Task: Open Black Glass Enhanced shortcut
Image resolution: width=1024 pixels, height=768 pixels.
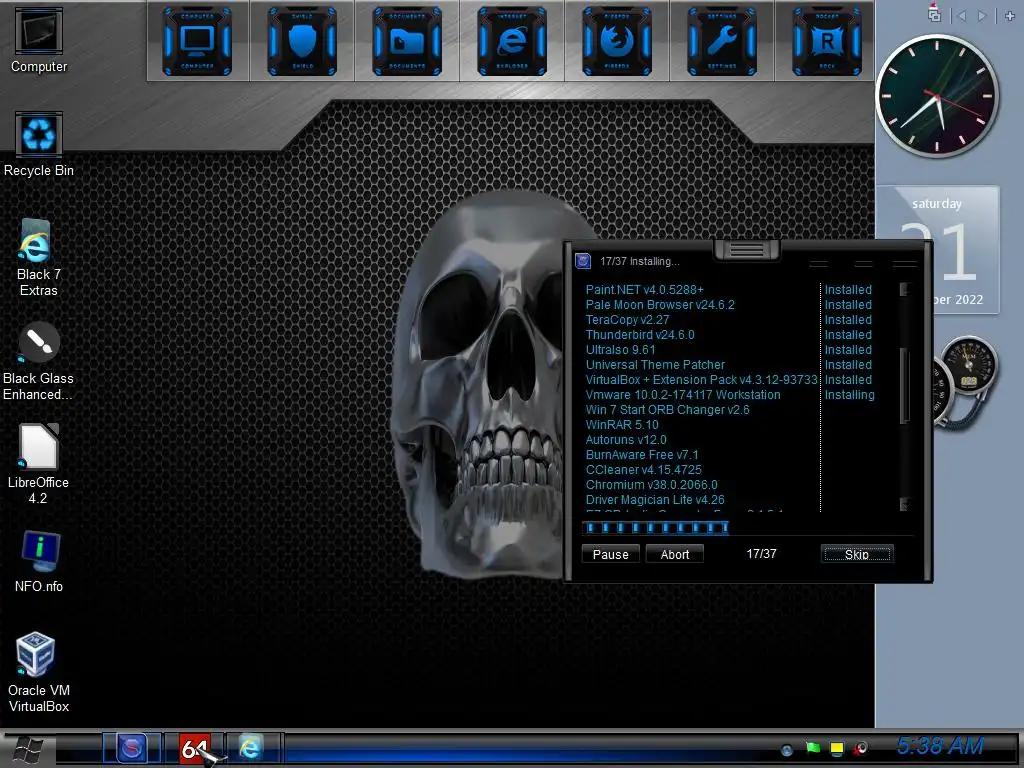Action: (x=38, y=361)
